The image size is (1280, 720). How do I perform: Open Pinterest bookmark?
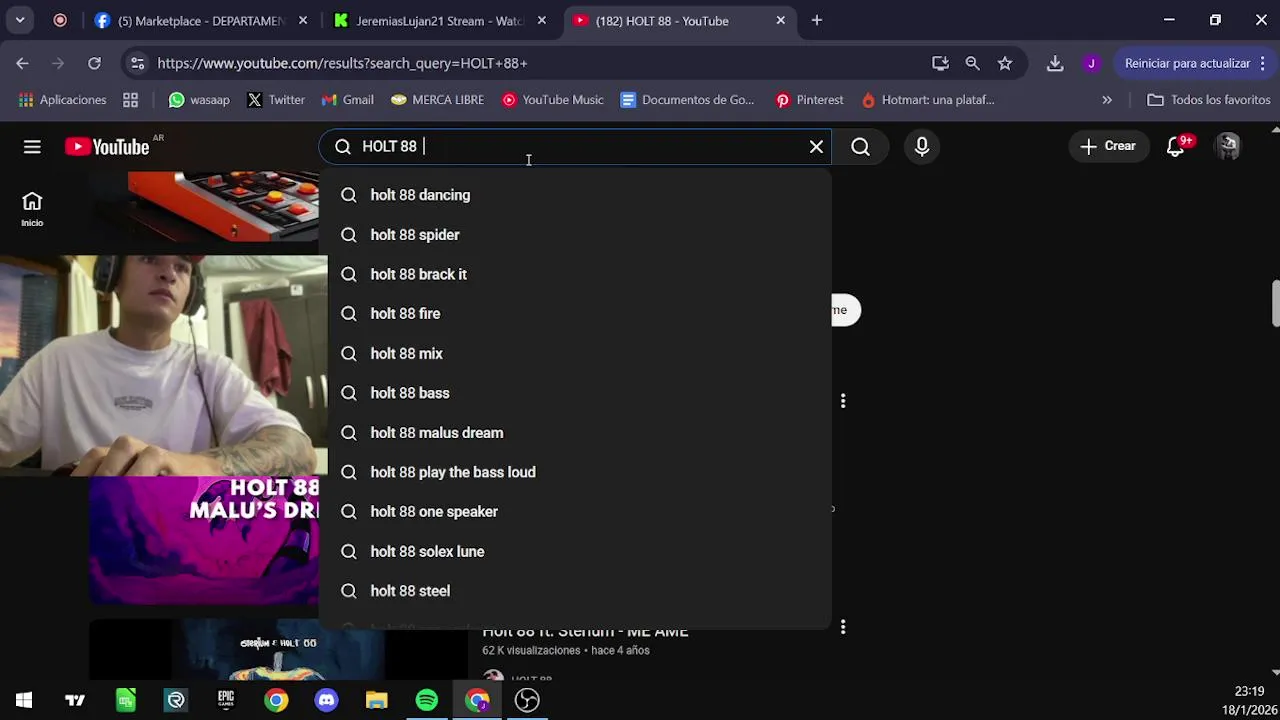(809, 100)
